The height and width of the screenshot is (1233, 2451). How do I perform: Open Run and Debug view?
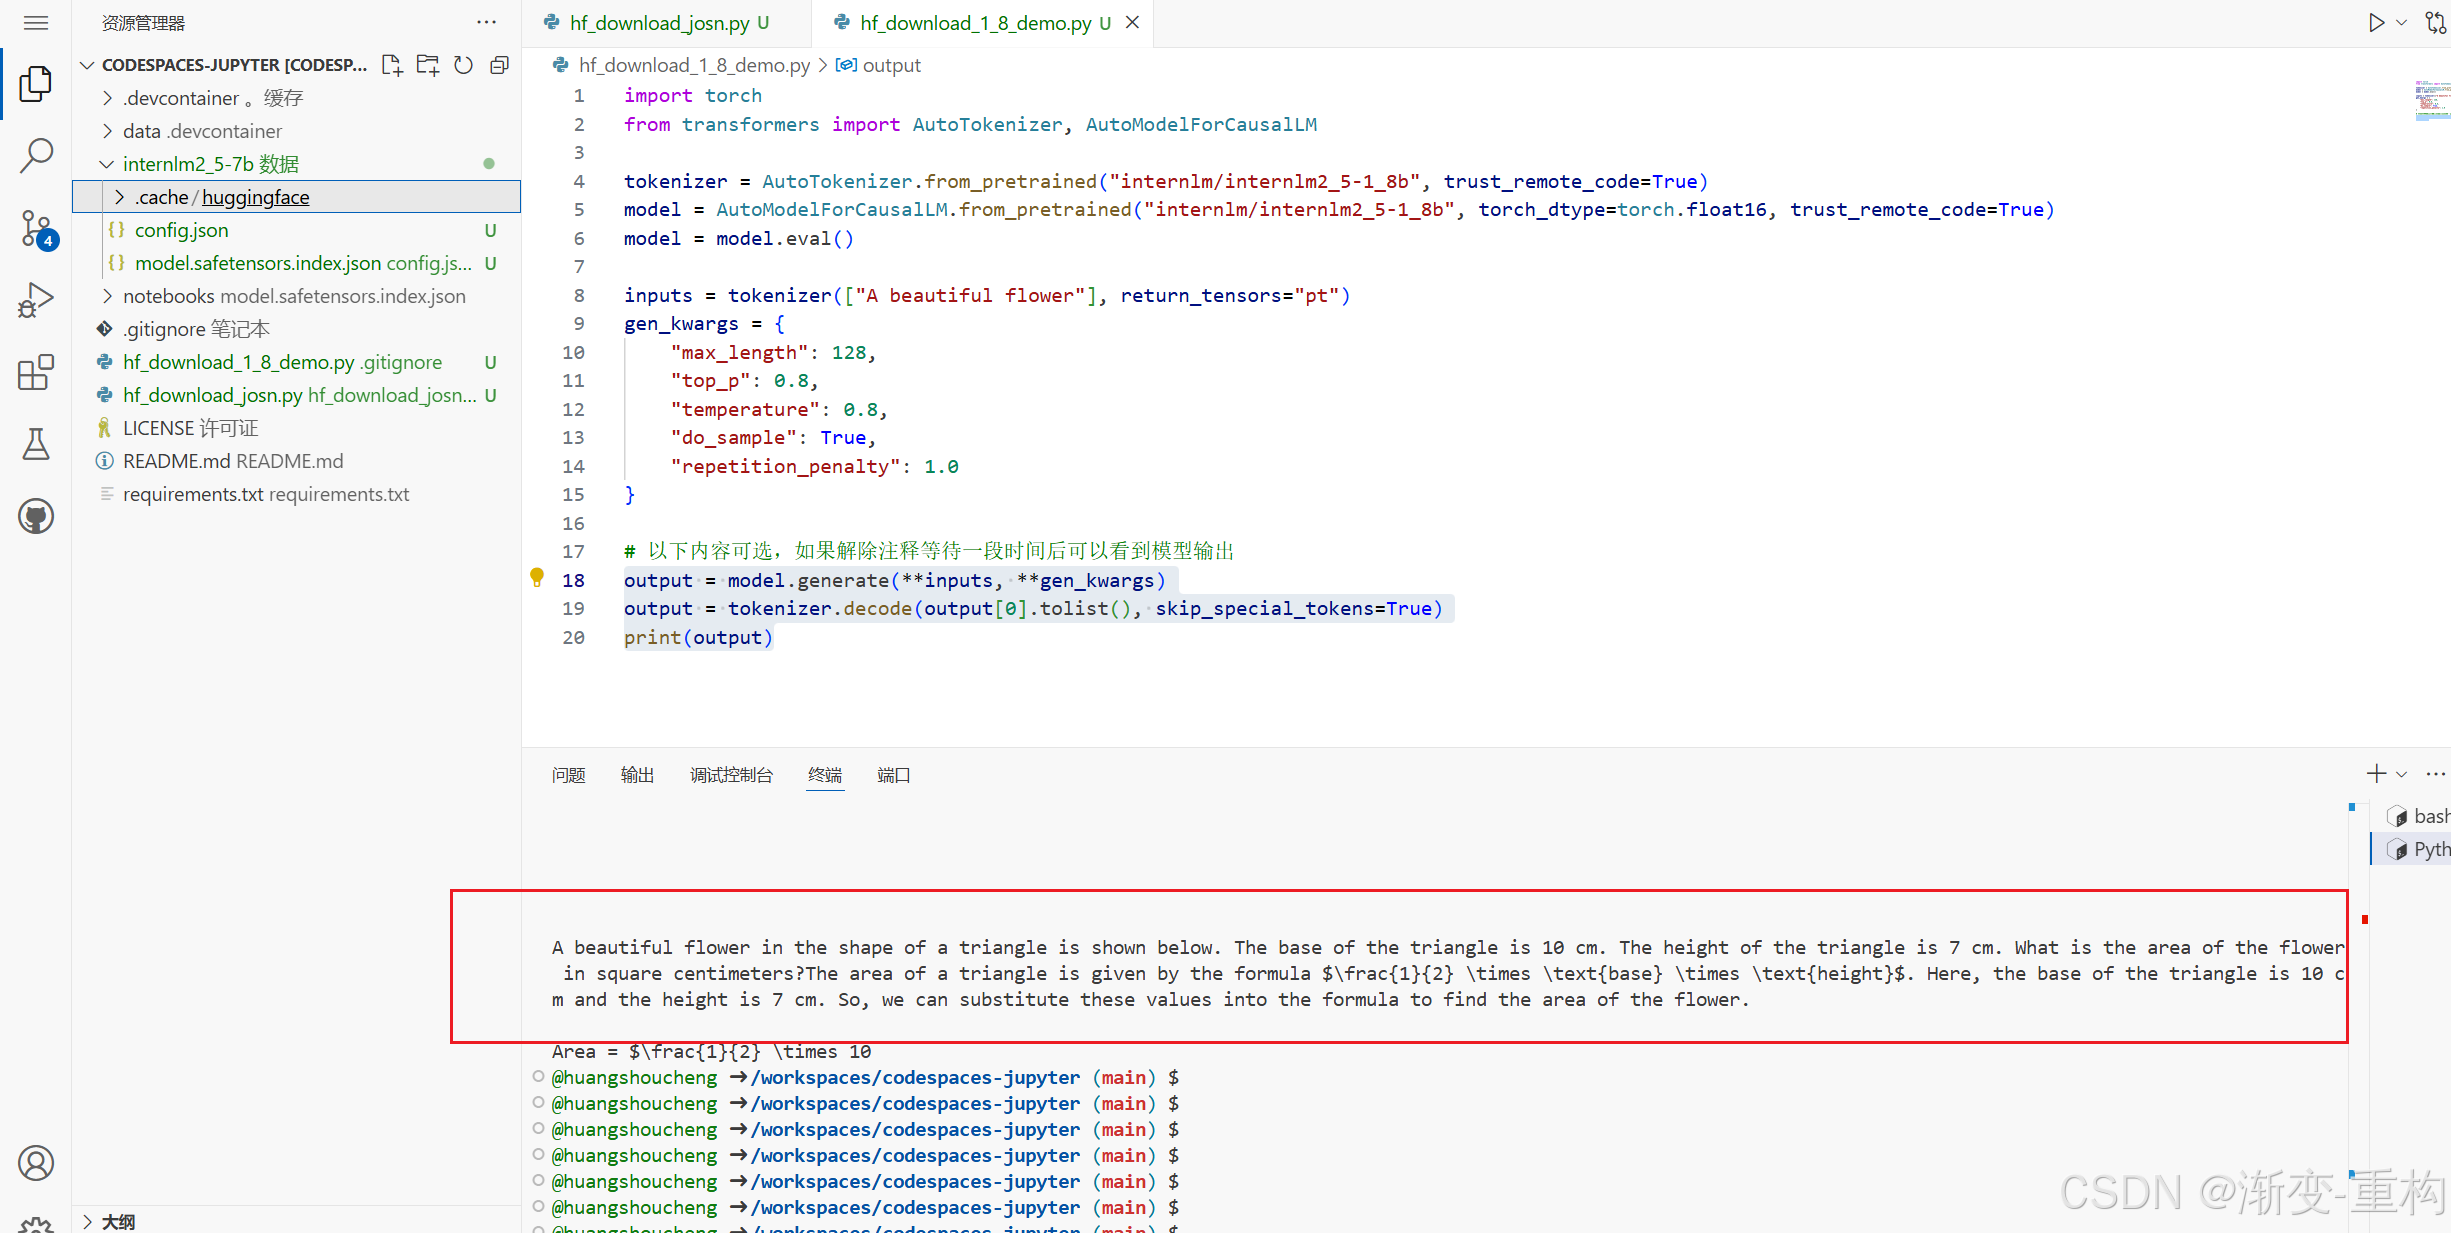point(36,300)
